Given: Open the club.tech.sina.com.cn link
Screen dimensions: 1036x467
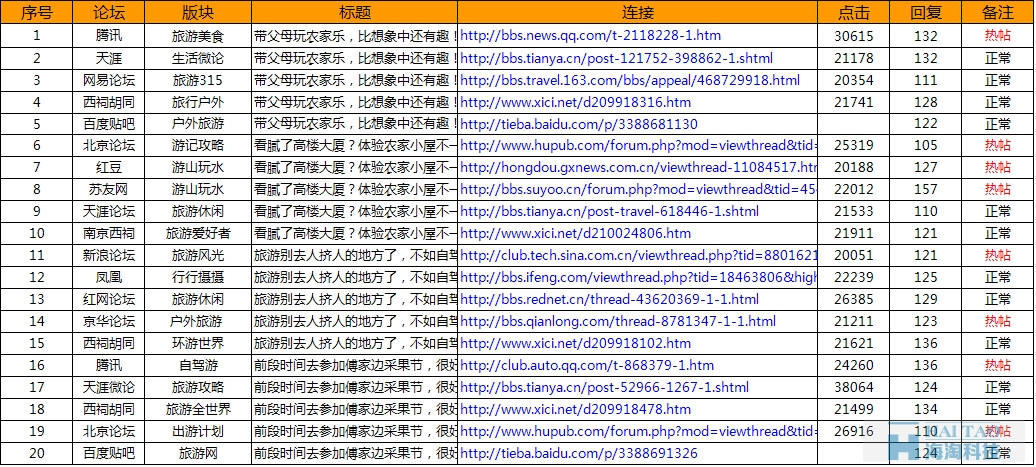Looking at the screenshot, I should point(638,256).
